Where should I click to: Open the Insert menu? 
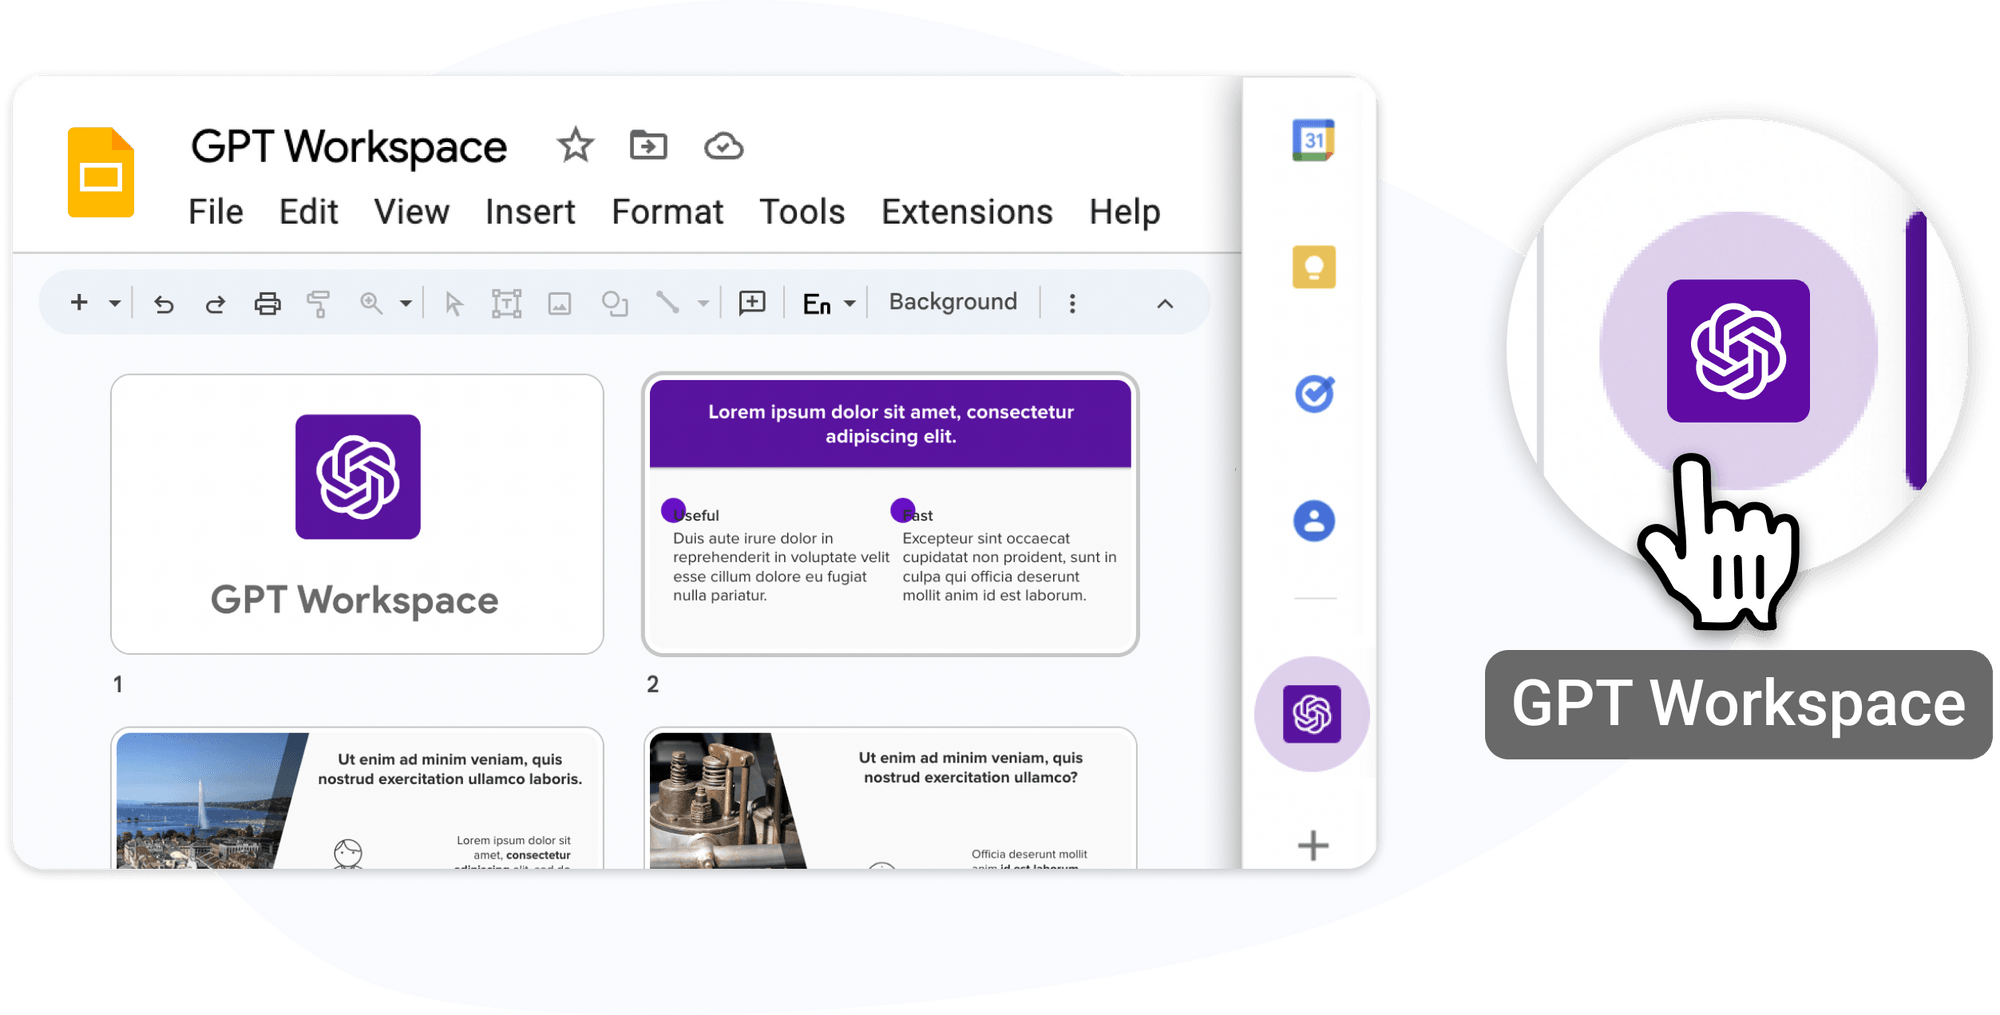[x=530, y=212]
